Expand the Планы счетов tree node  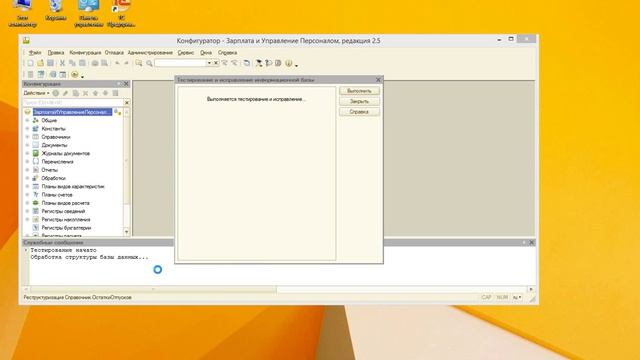click(27, 195)
